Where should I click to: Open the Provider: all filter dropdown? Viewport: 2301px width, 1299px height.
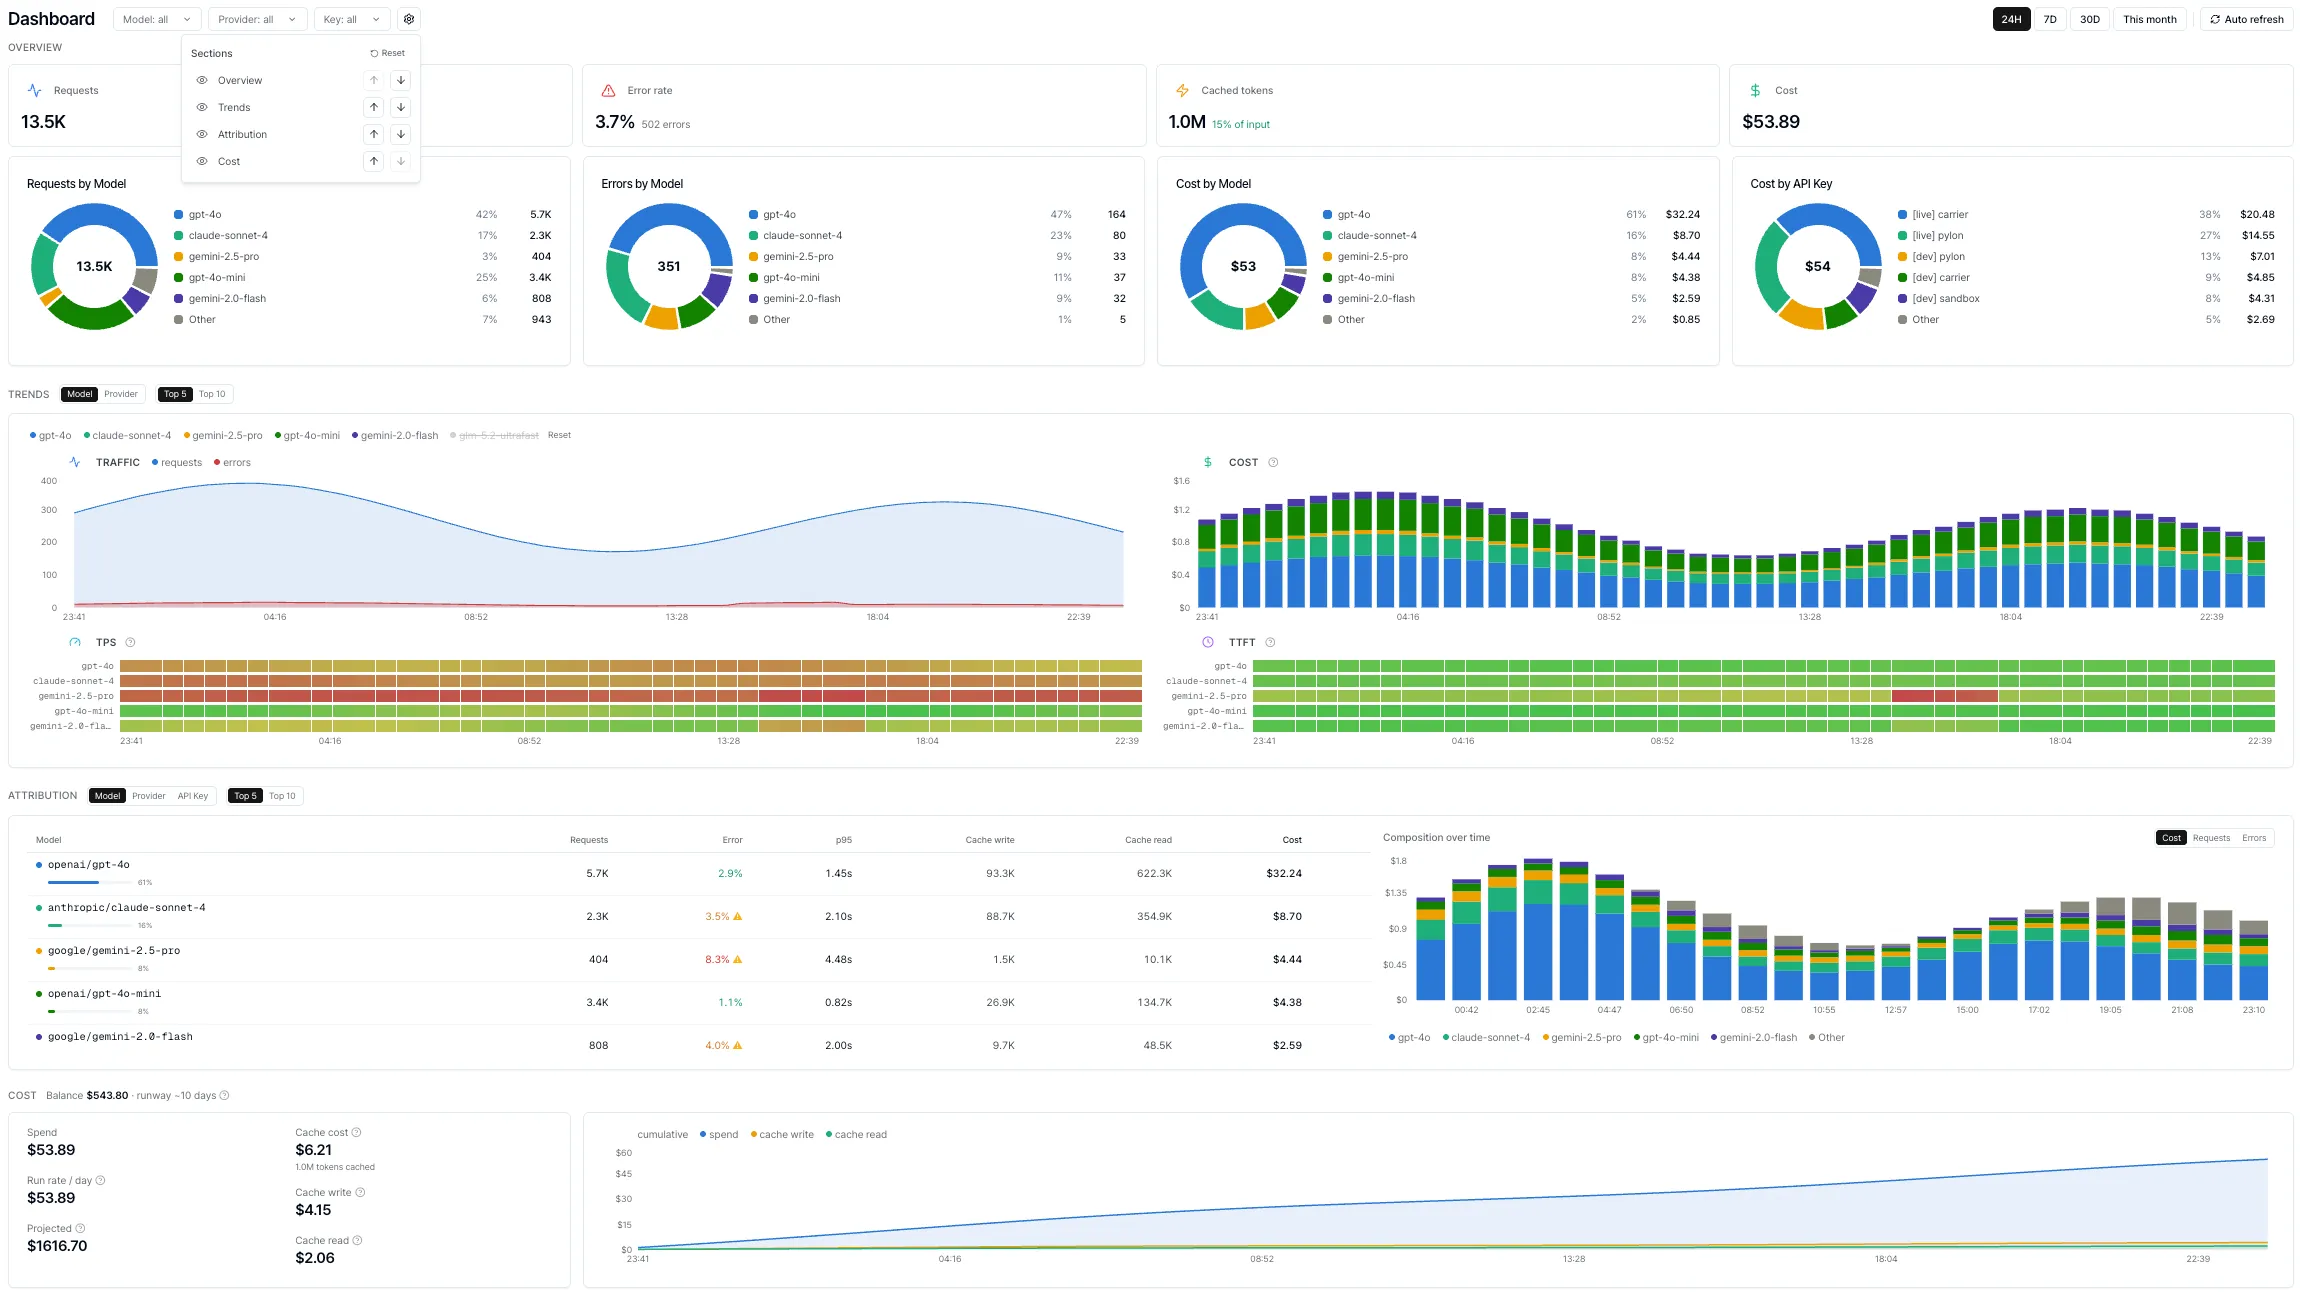(257, 19)
